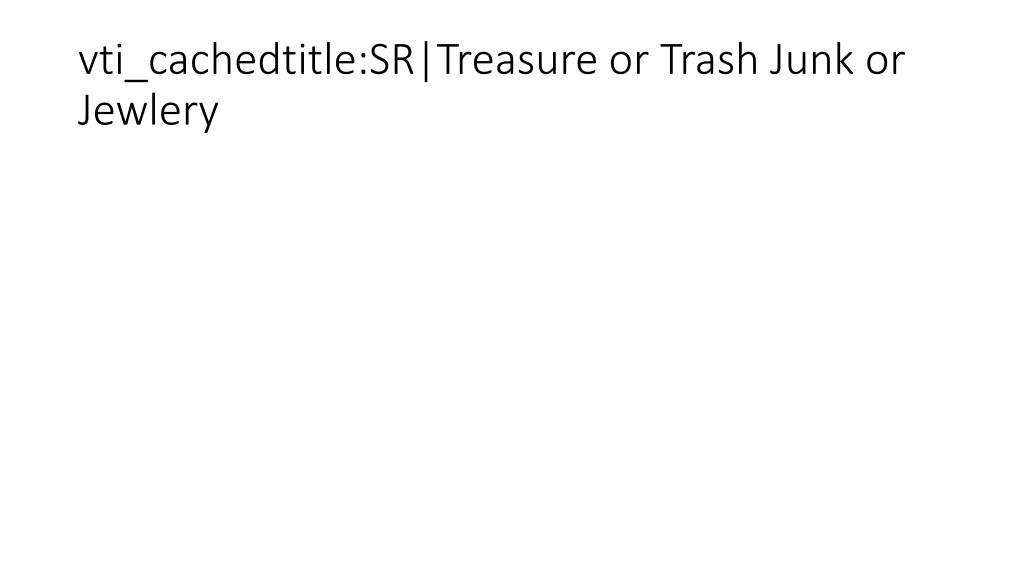1024x576 pixels.
Task: Click the capital T of Treasure
Action: [x=448, y=61]
